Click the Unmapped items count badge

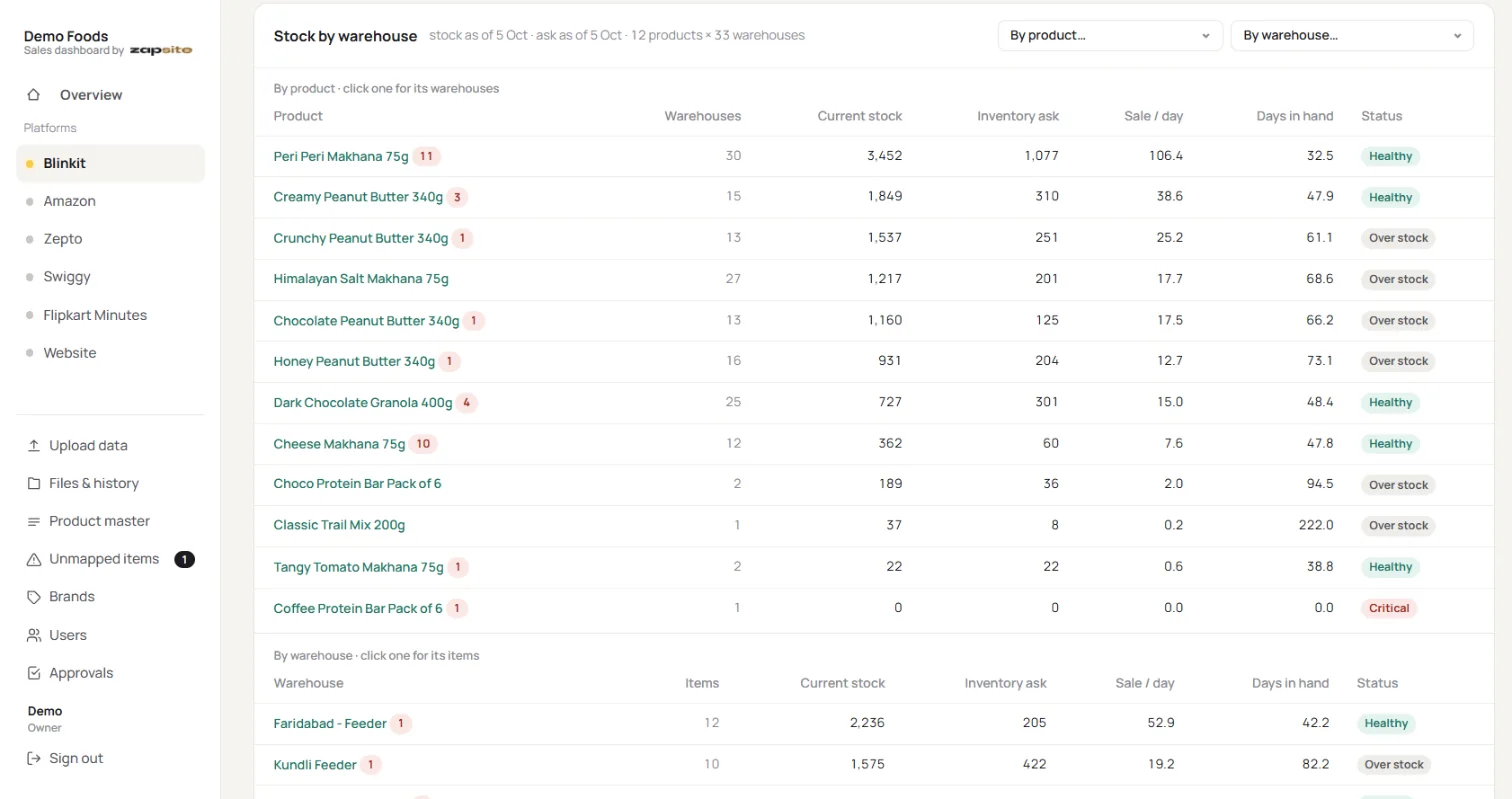[x=184, y=559]
